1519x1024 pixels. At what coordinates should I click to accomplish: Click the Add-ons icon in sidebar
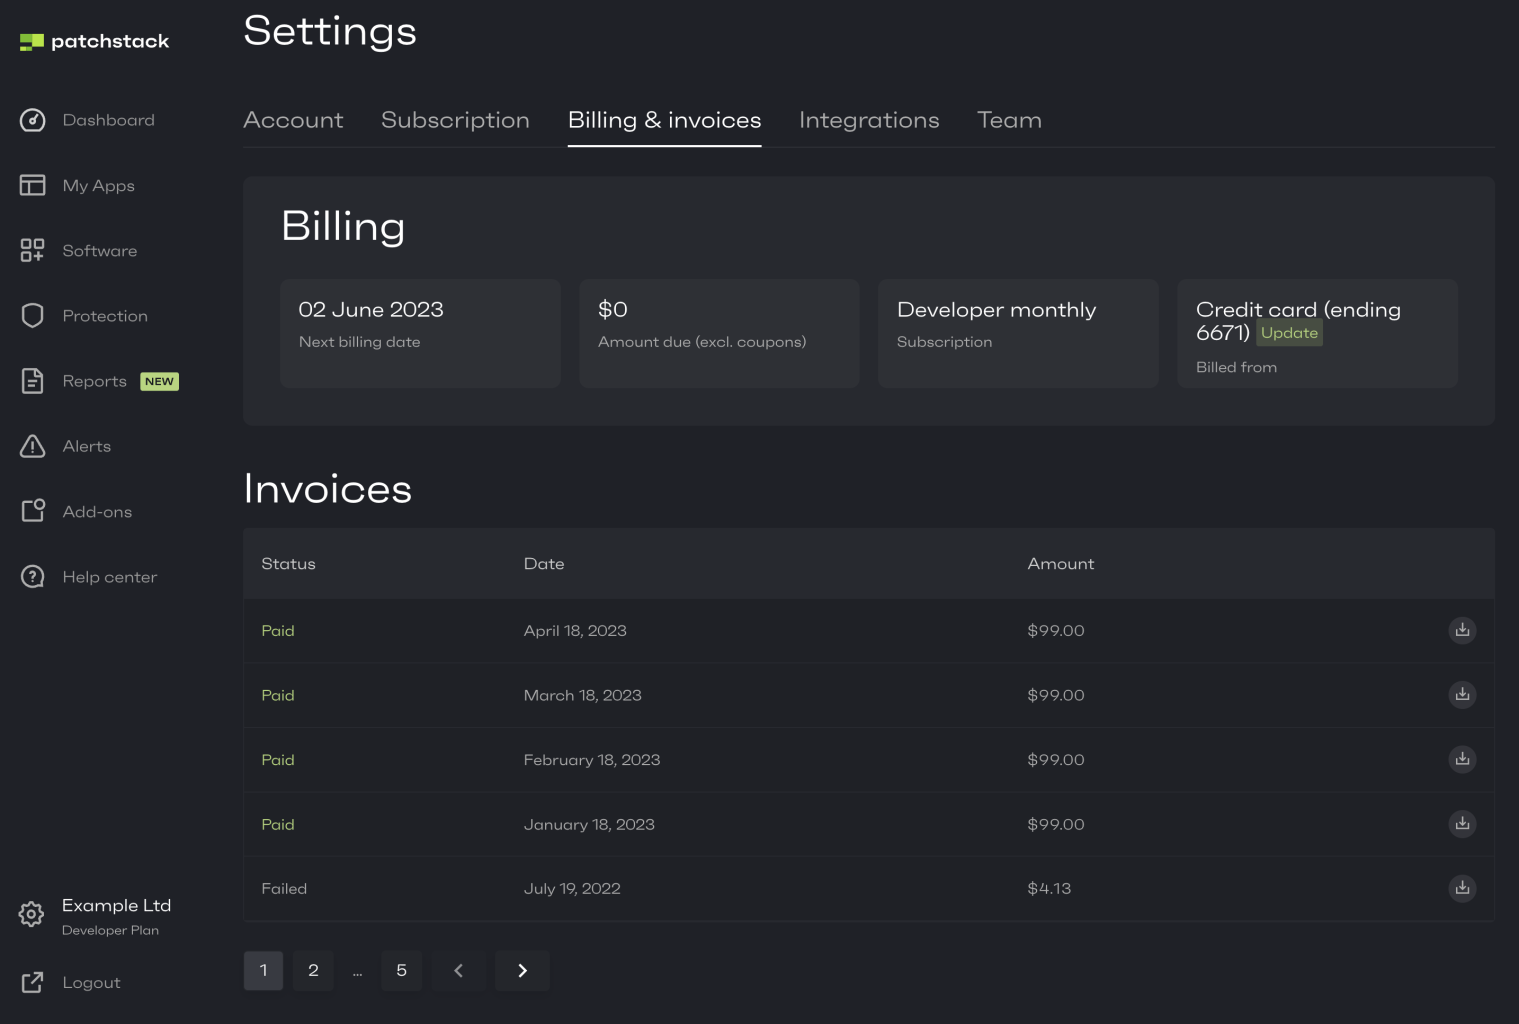coord(33,511)
